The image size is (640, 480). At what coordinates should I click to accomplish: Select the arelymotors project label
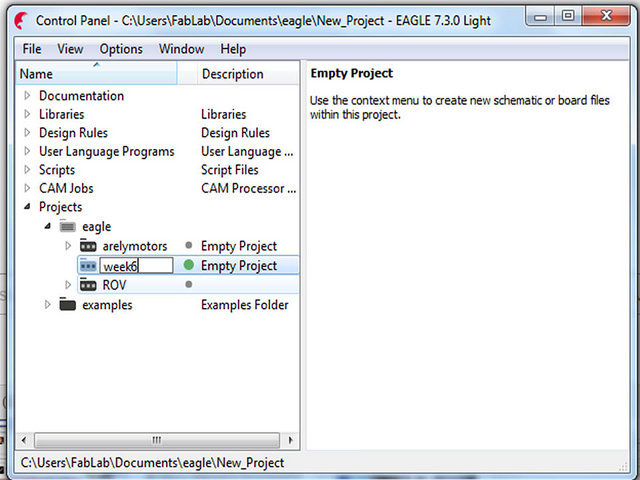(x=135, y=246)
